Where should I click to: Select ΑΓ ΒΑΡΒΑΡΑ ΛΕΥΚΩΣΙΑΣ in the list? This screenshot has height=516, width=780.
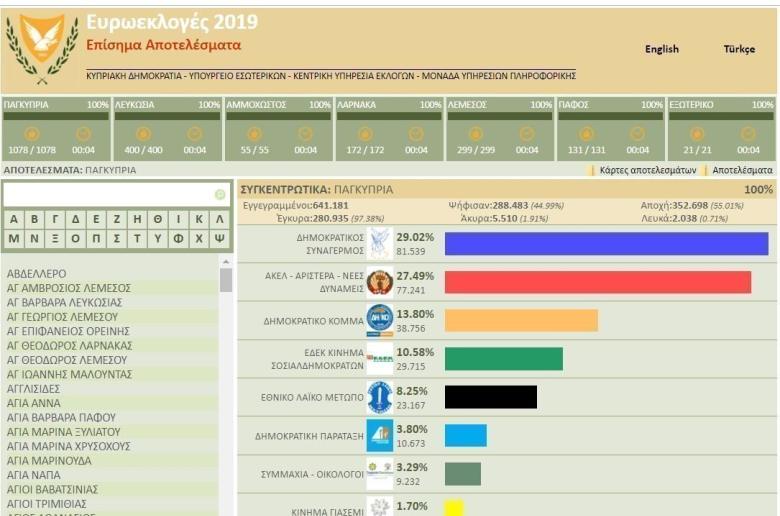(64, 303)
